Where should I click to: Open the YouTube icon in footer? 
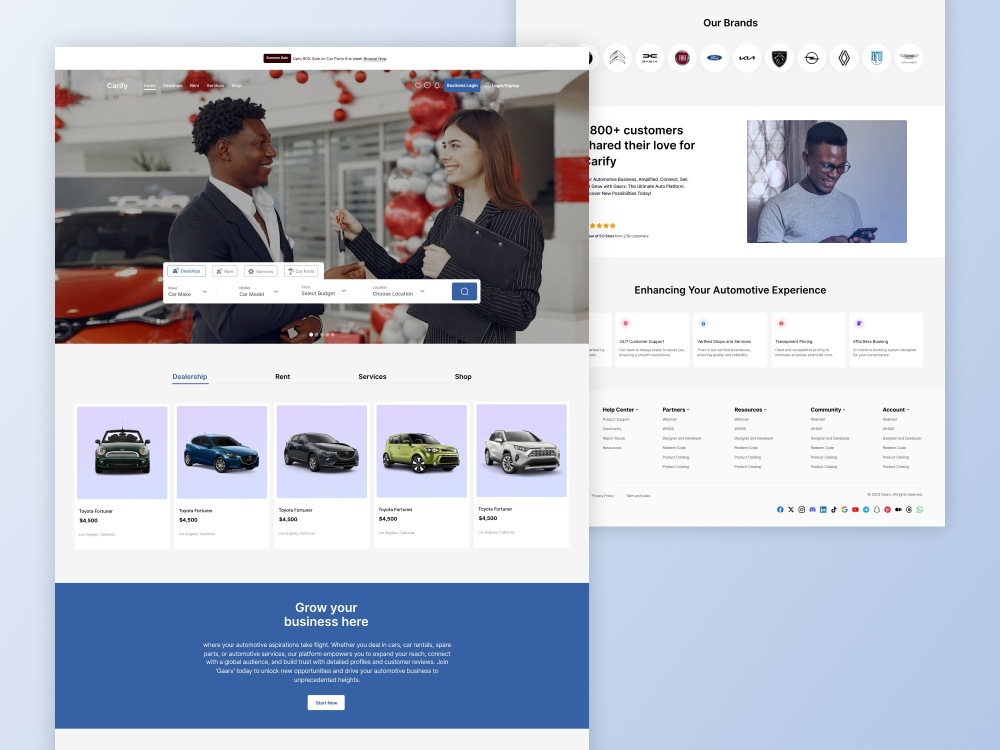(855, 510)
